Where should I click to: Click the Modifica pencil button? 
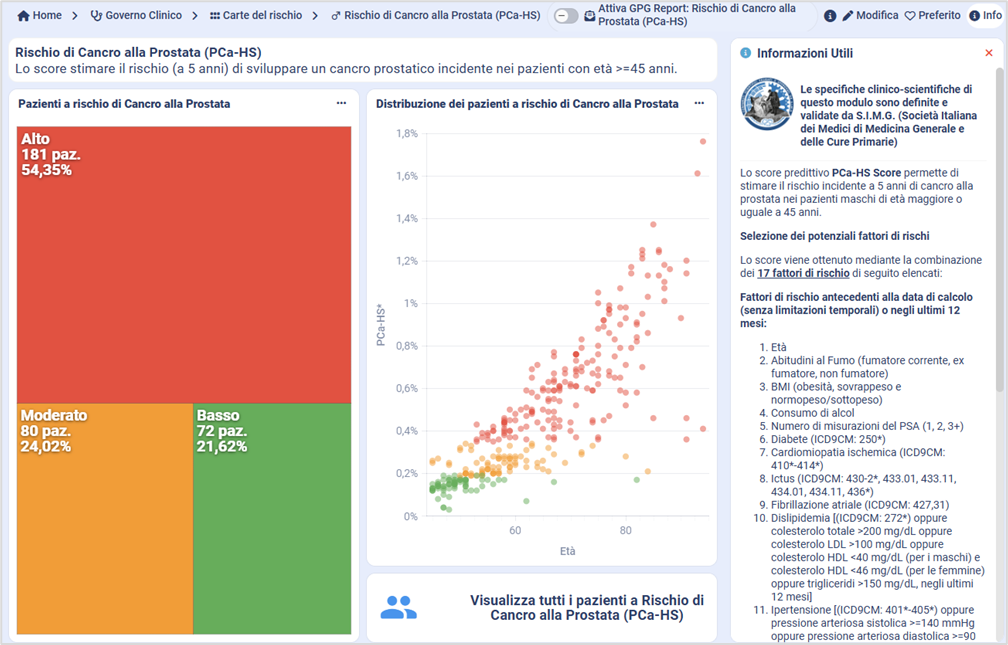[870, 16]
